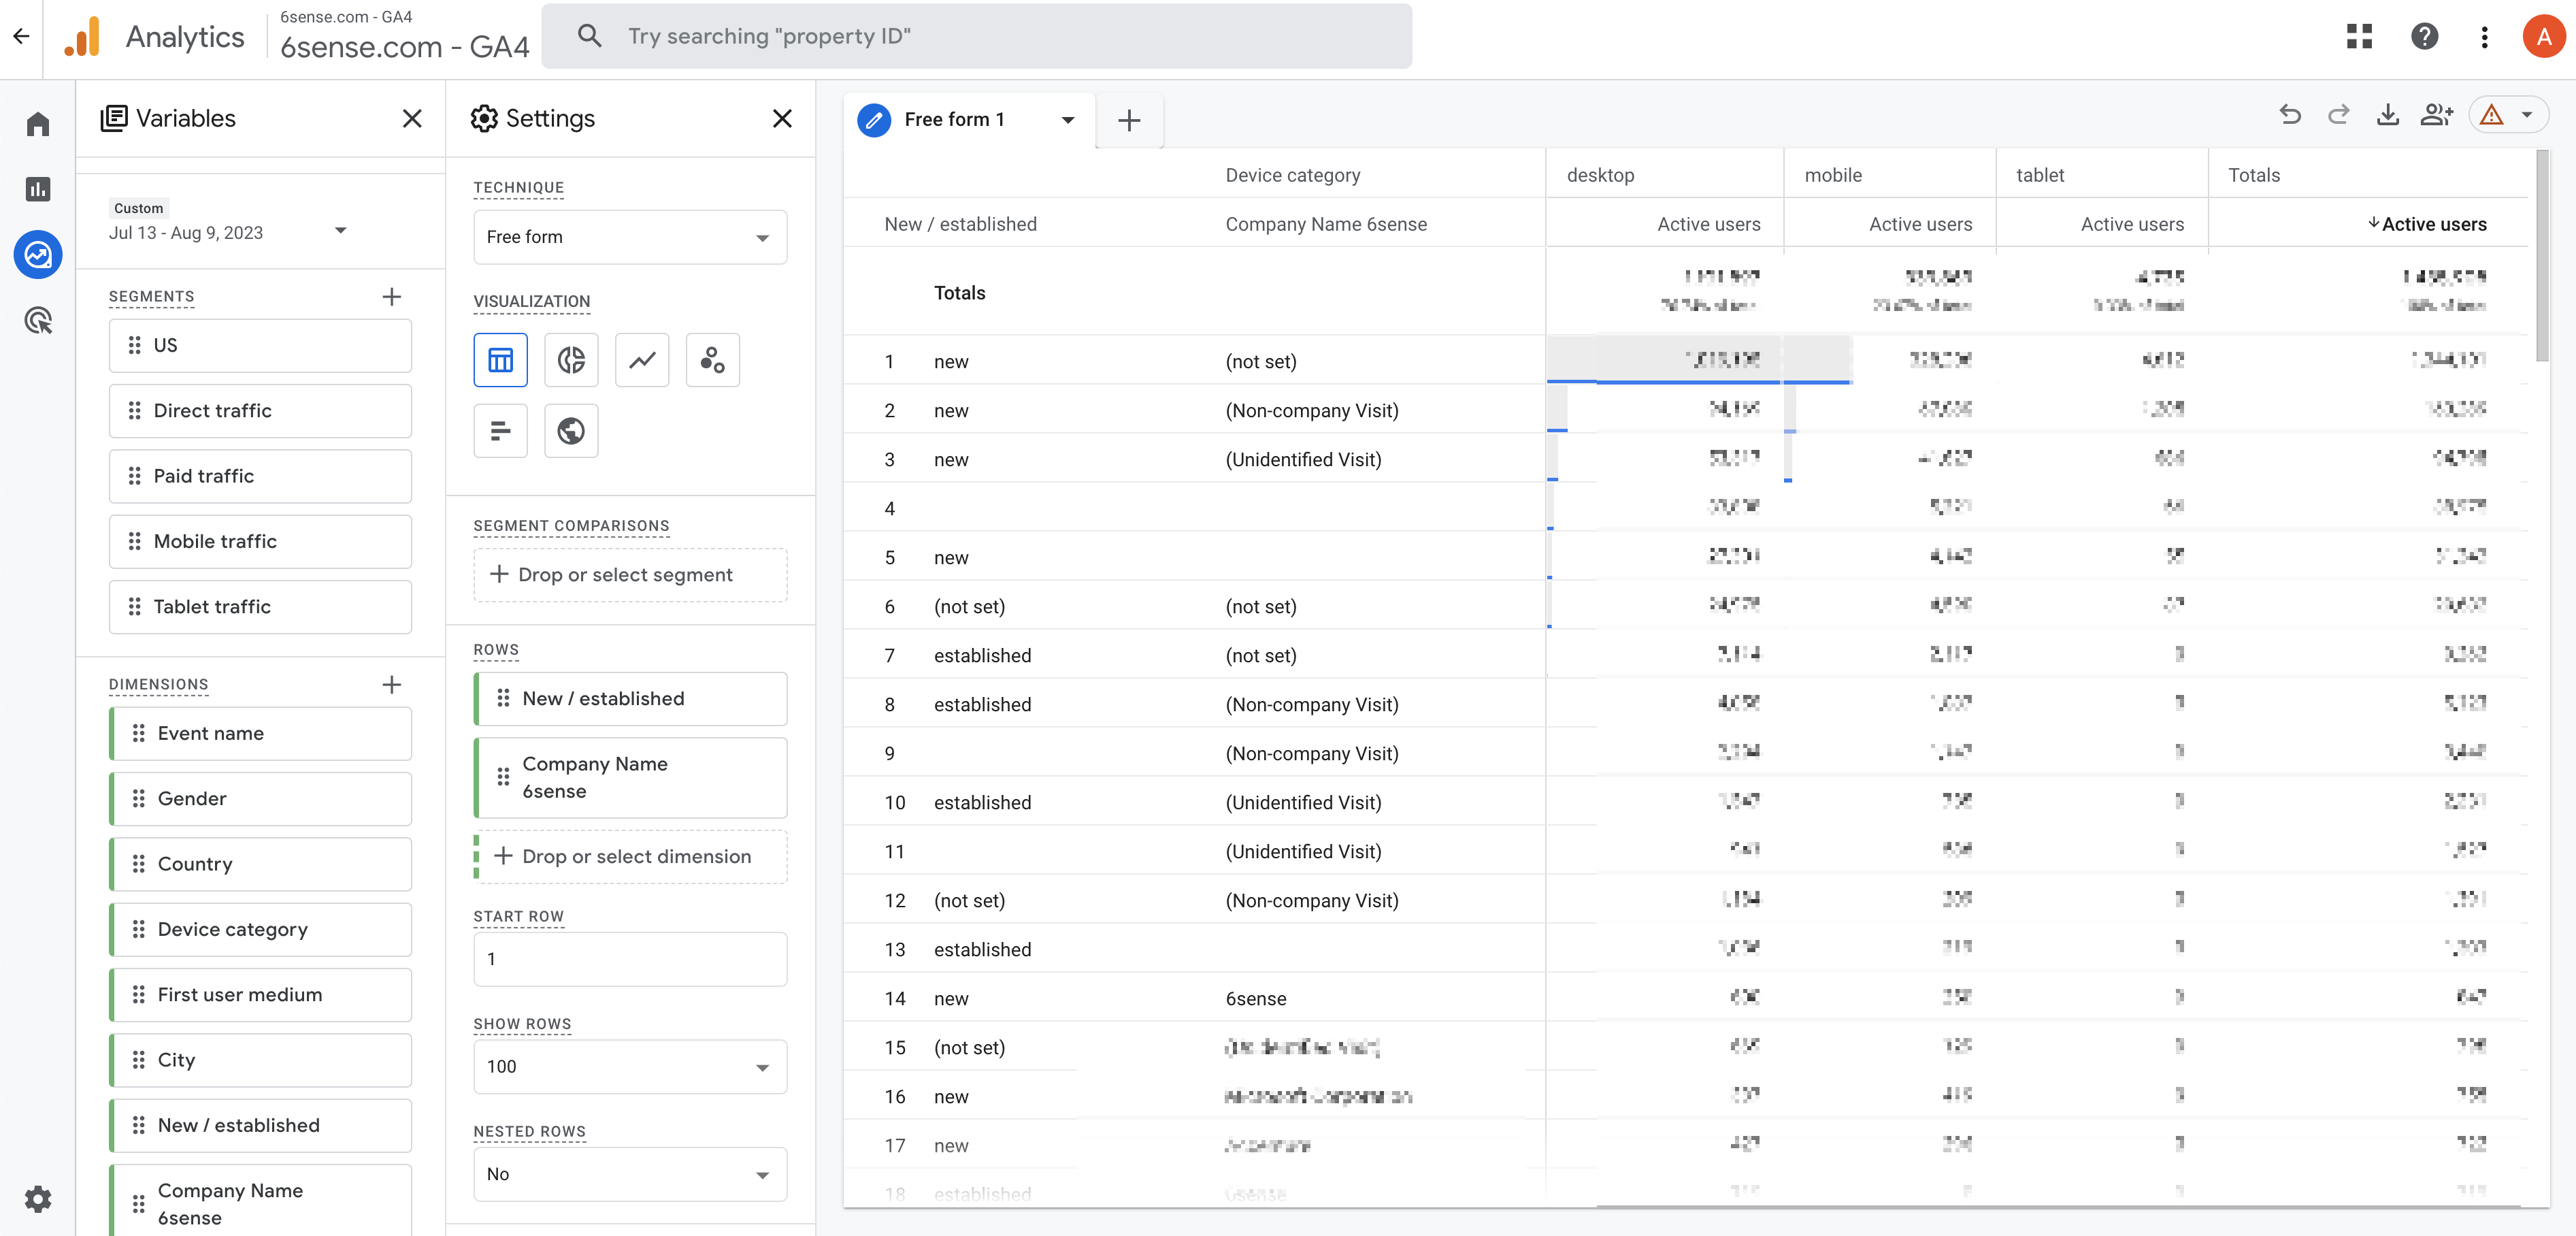
Task: Click the New / established row chip
Action: point(630,699)
